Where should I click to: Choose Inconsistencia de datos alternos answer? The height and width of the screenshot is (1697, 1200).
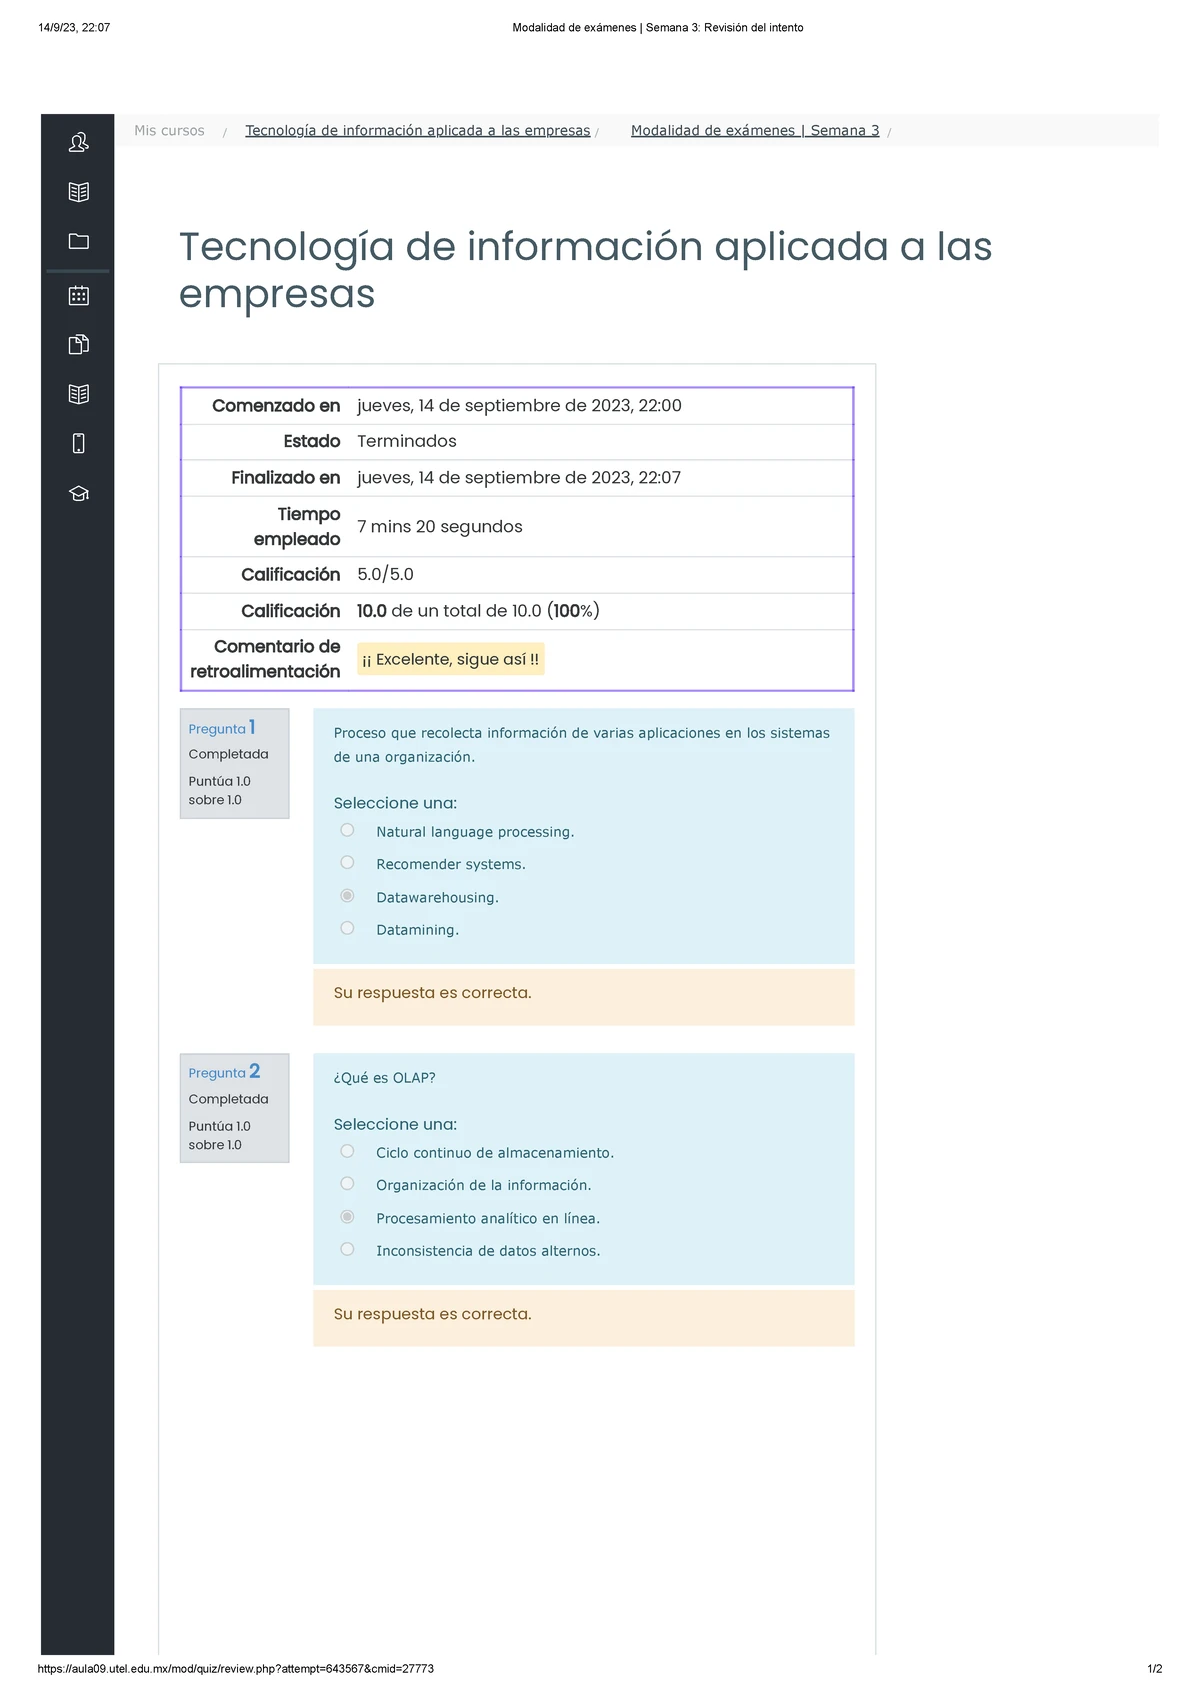click(x=347, y=1248)
